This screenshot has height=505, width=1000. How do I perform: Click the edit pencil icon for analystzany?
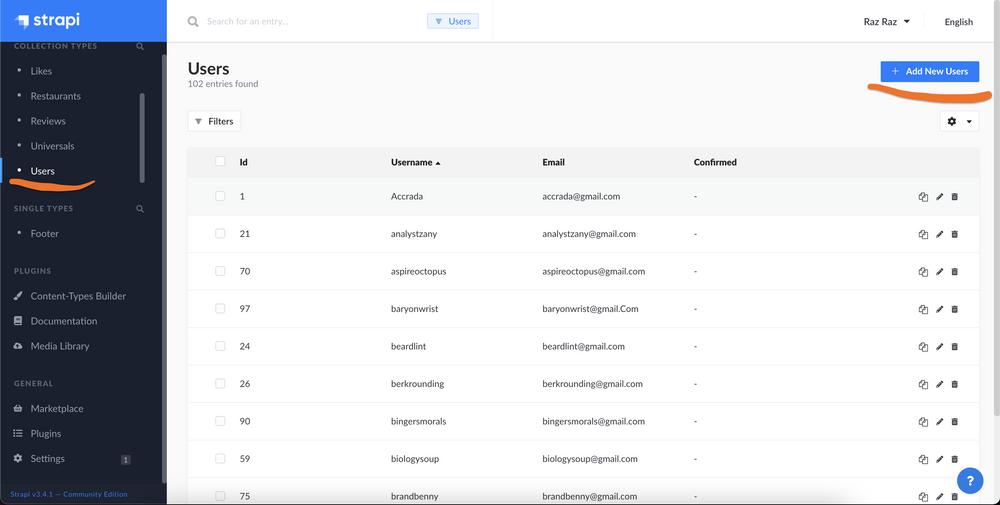939,234
